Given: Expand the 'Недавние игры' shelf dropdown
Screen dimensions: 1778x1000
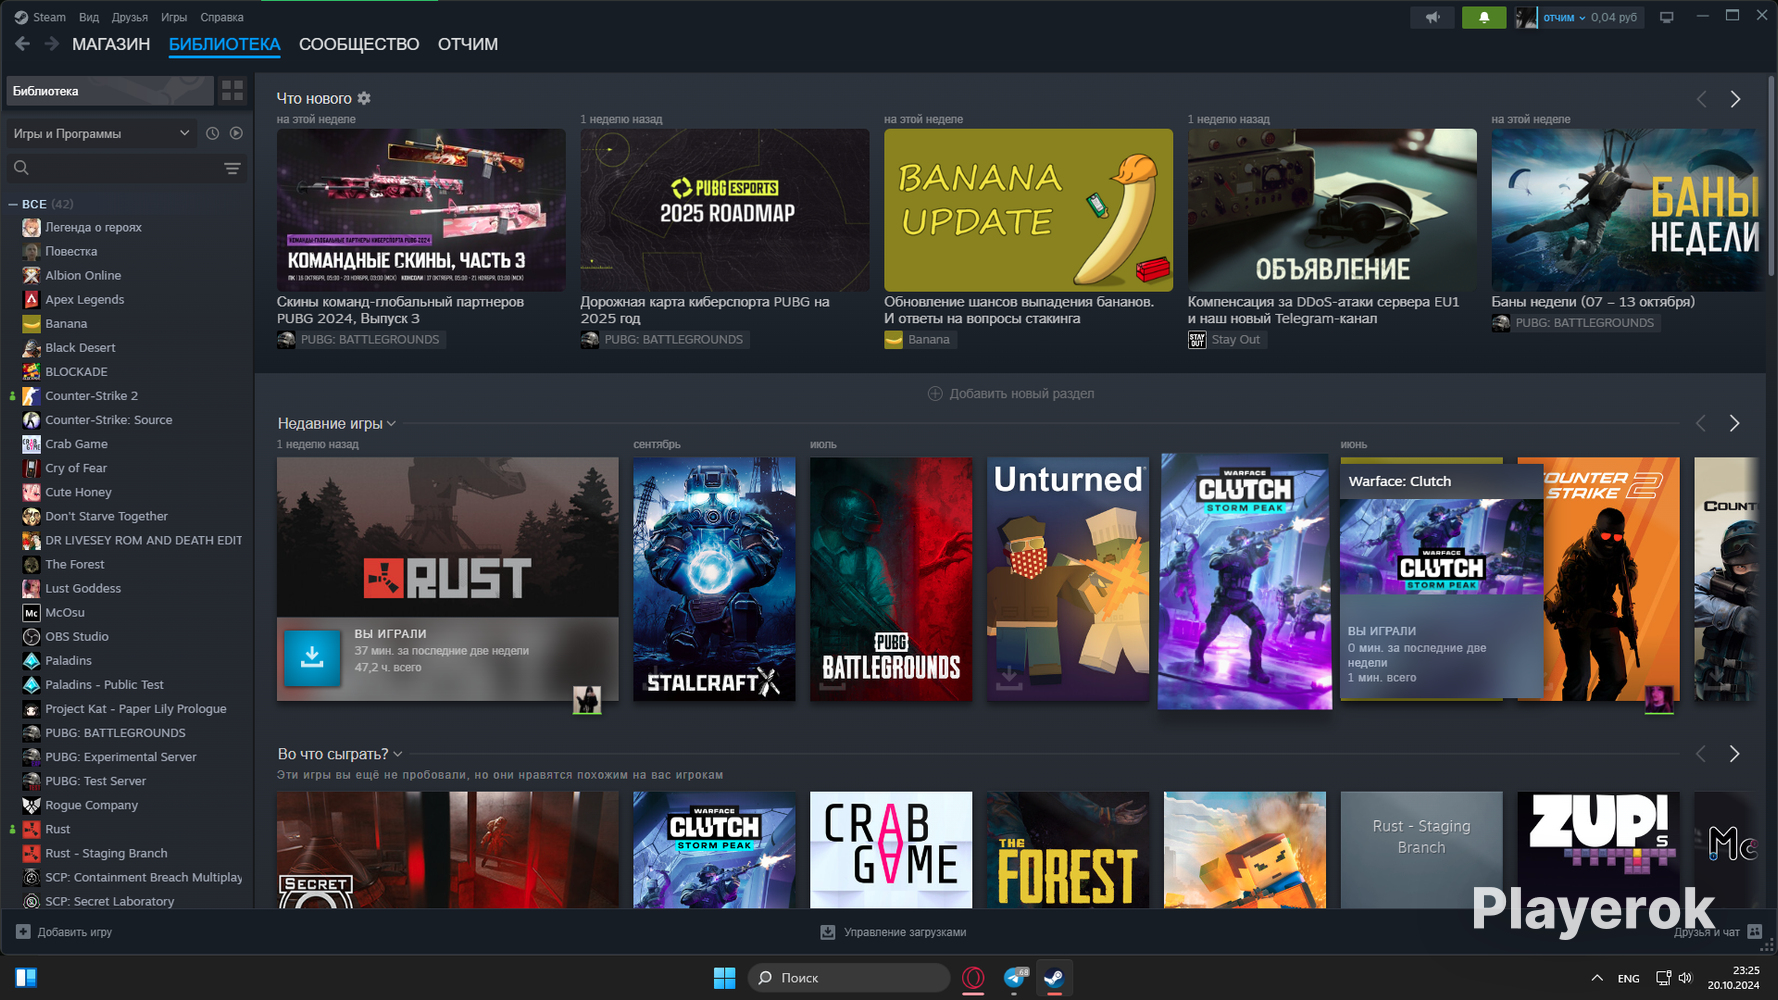Looking at the screenshot, I should coord(391,424).
